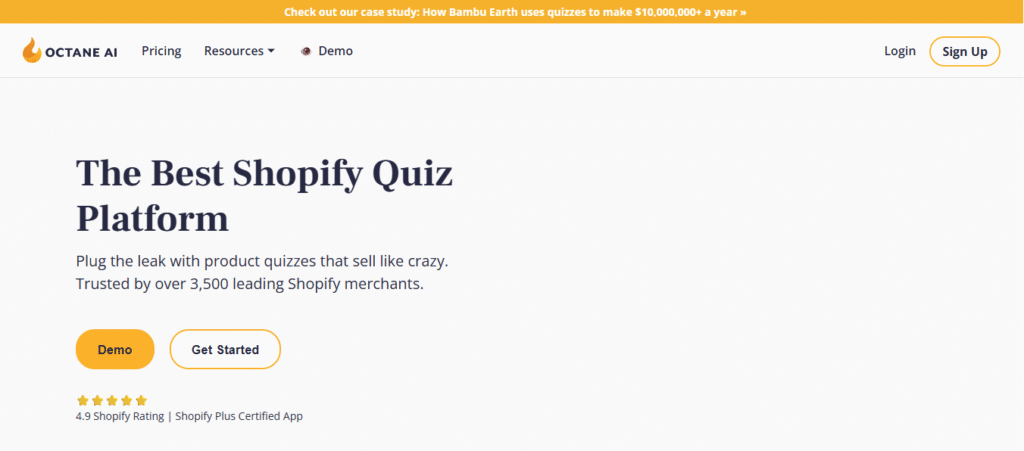
Task: Click the fifth gold rating star
Action: (141, 401)
